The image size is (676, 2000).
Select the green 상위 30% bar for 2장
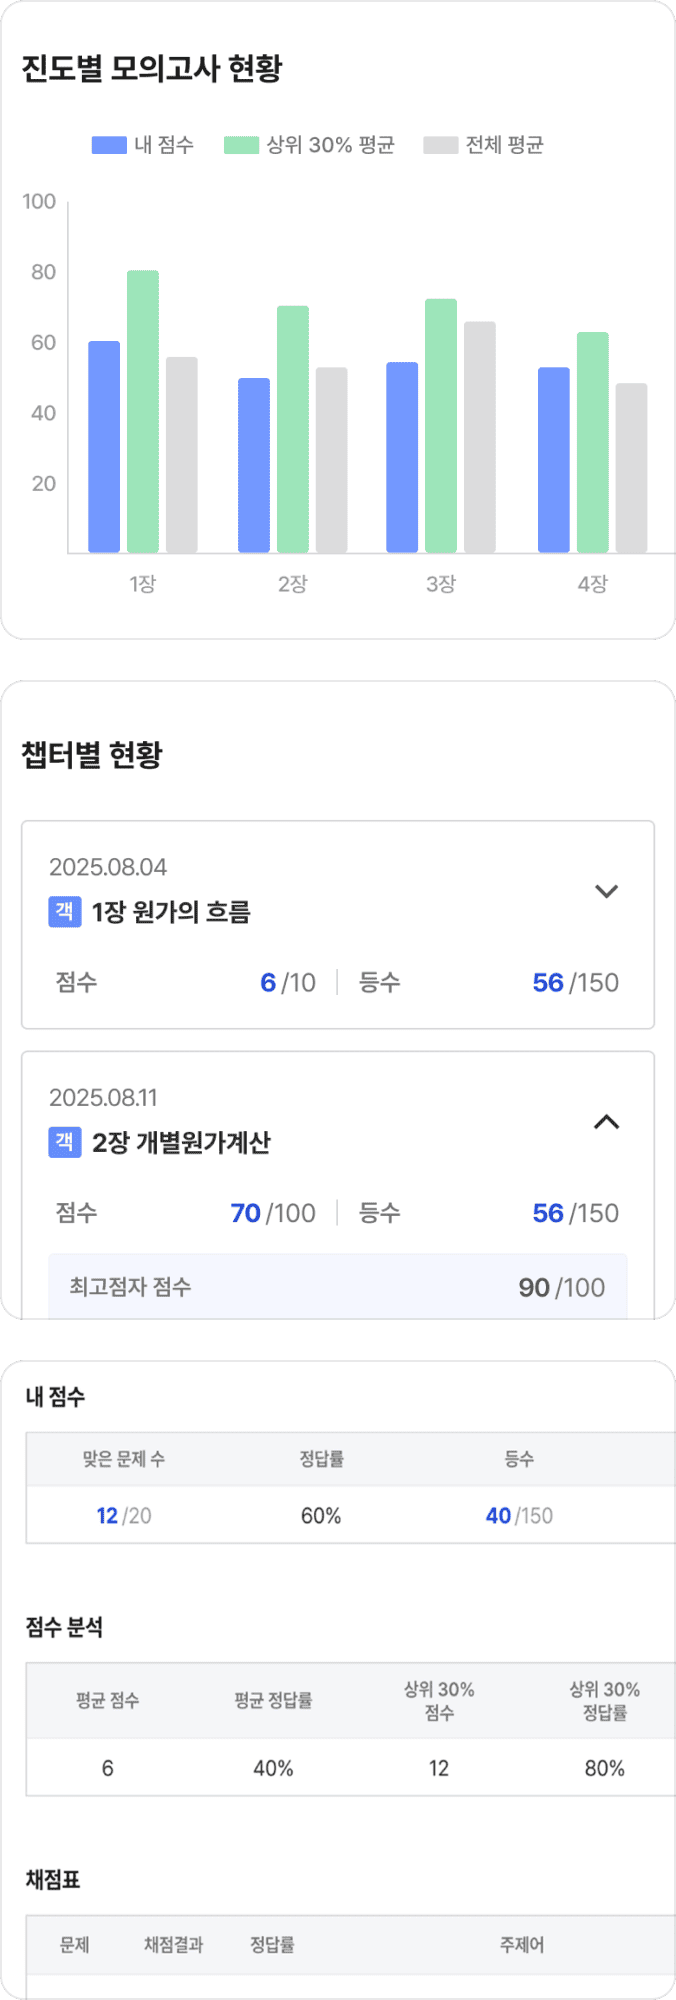coord(293,429)
